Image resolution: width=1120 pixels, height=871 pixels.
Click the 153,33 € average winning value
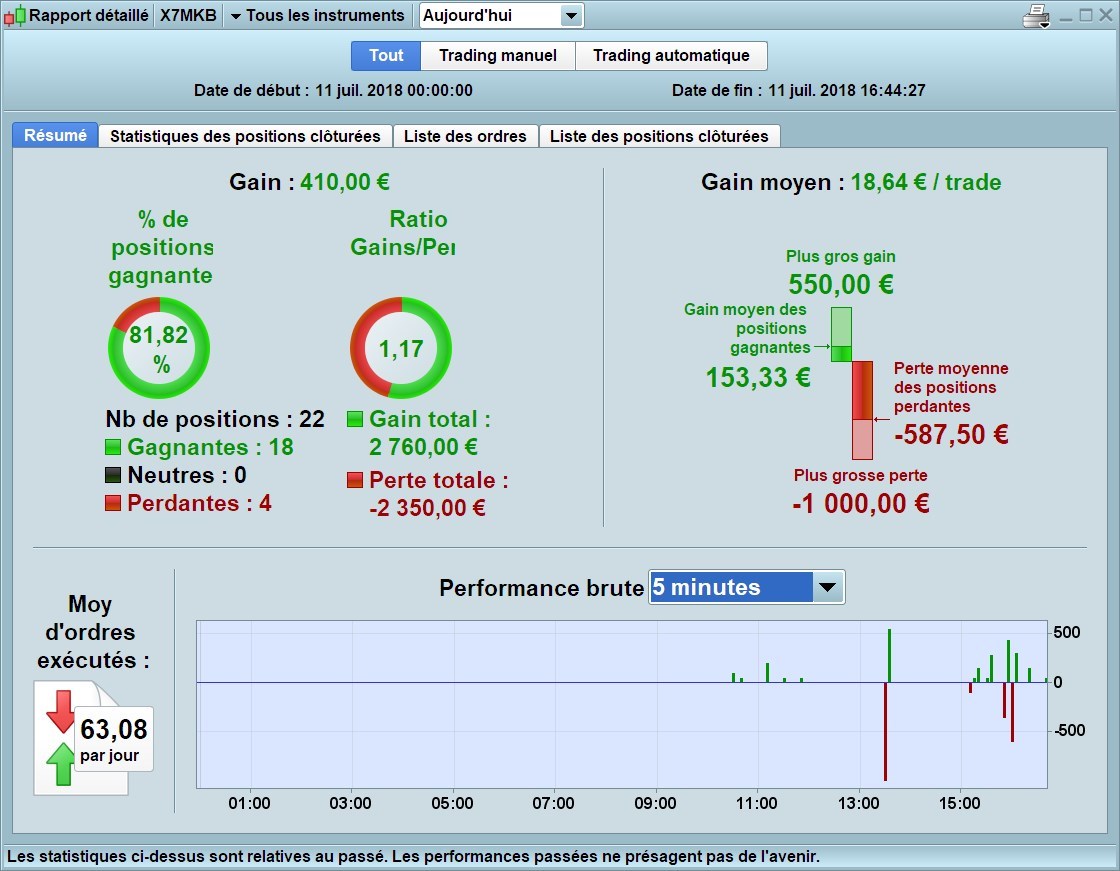(x=759, y=377)
